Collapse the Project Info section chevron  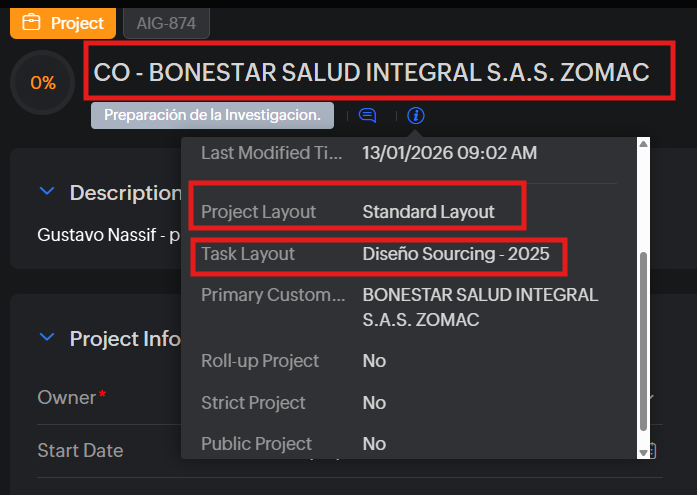click(x=46, y=339)
